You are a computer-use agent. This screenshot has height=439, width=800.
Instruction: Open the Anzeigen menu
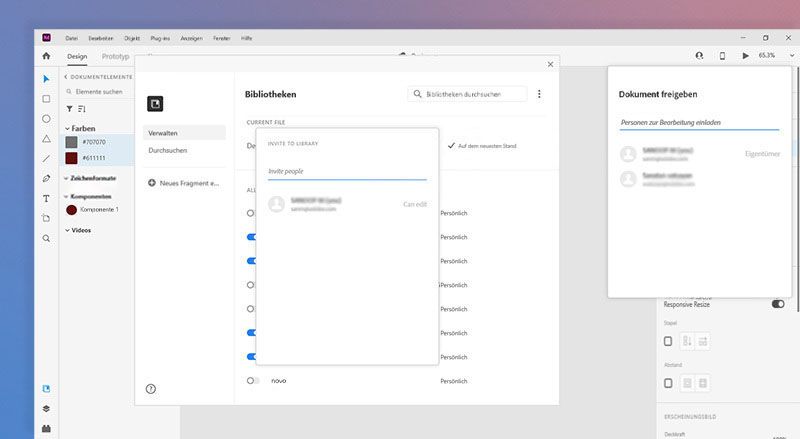point(191,38)
